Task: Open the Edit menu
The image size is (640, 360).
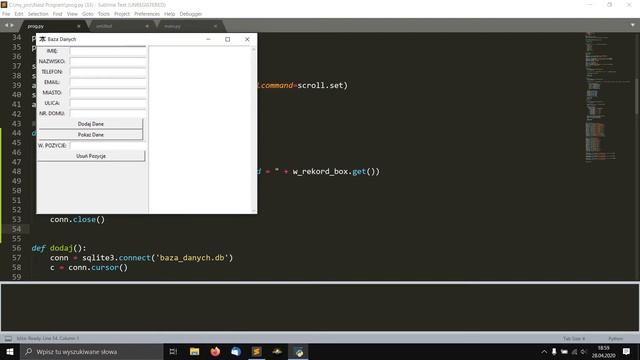Action: 19,14
